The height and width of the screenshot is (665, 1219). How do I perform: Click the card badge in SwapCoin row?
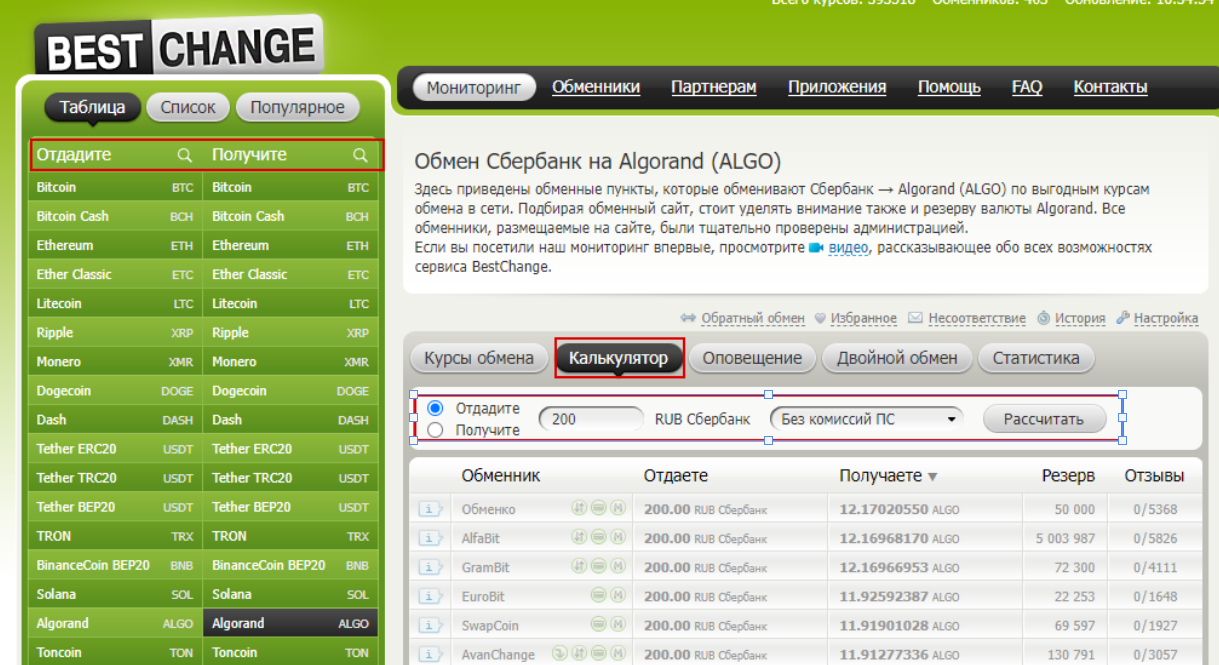click(x=599, y=624)
